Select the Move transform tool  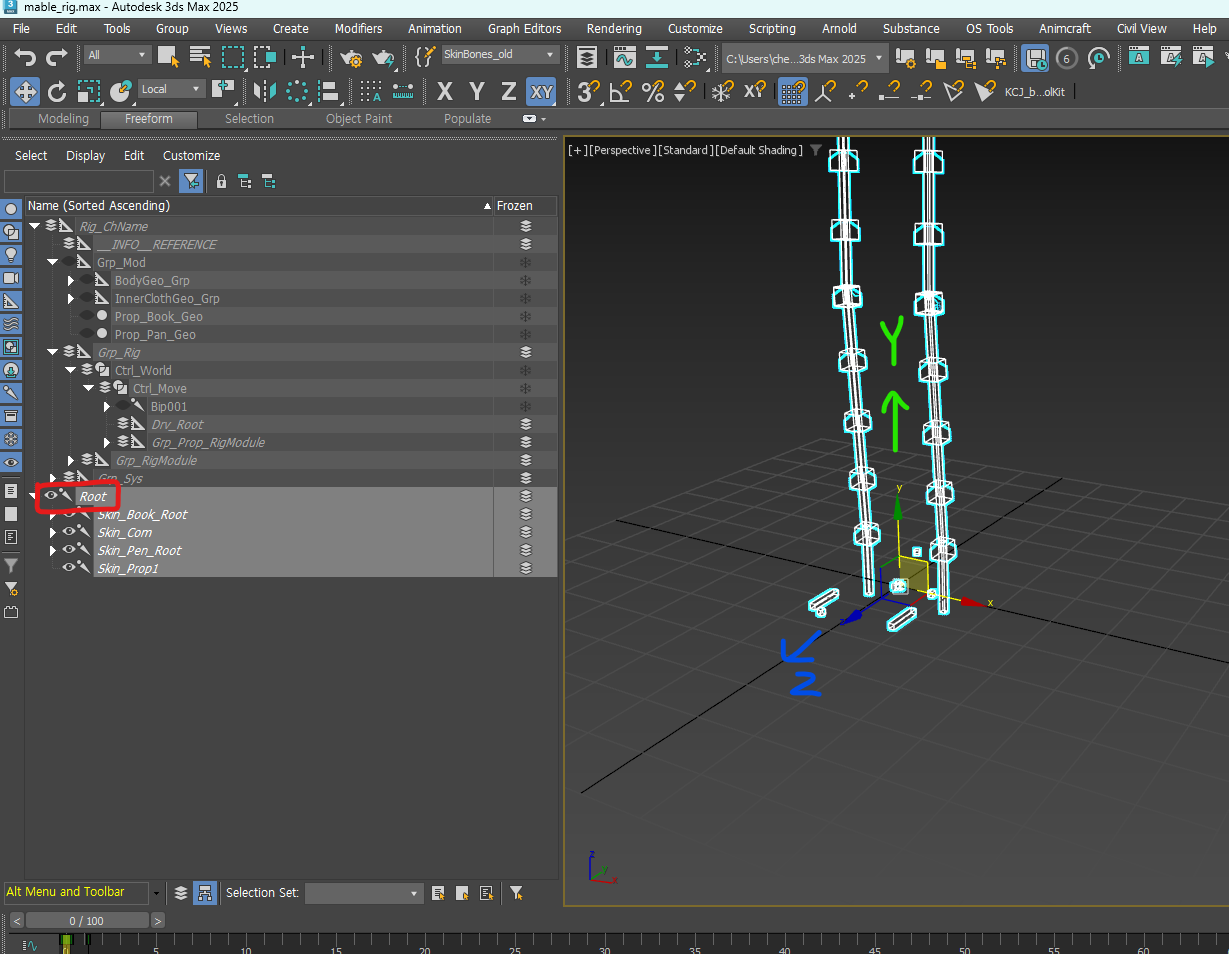(x=25, y=92)
